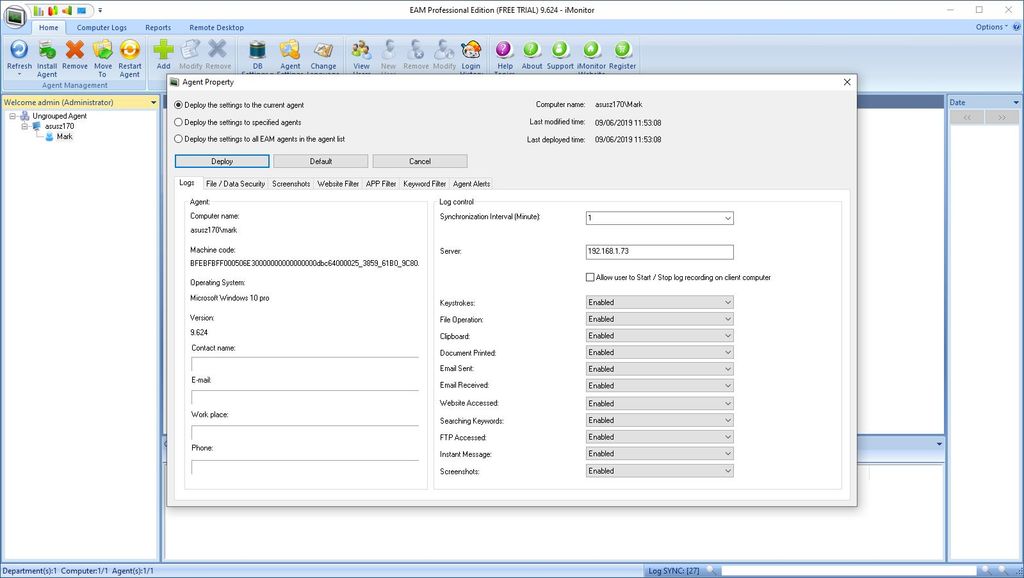Viewport: 1024px width, 578px height.
Task: Click the Install Agent icon
Action: [x=47, y=50]
